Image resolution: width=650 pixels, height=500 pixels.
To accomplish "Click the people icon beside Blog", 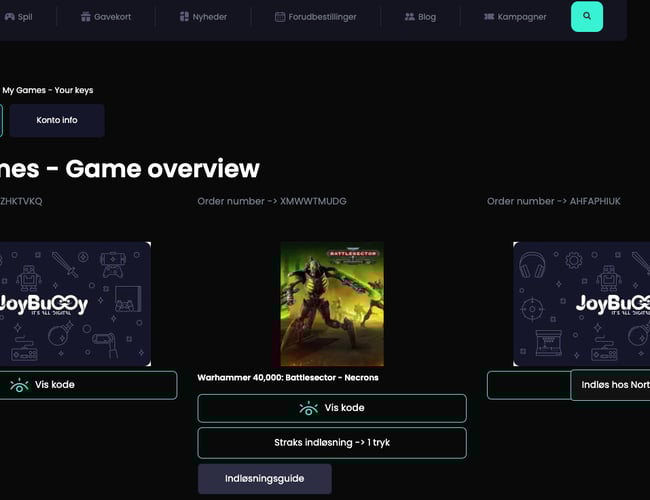I will pos(410,17).
